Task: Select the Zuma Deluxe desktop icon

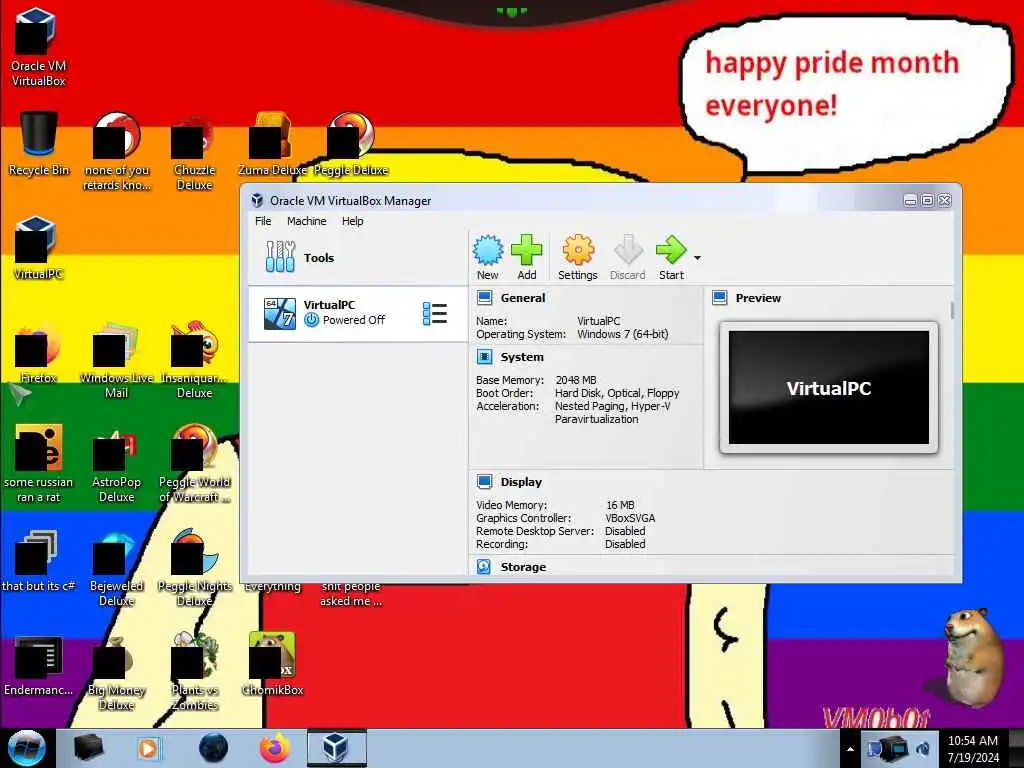Action: pos(272,144)
